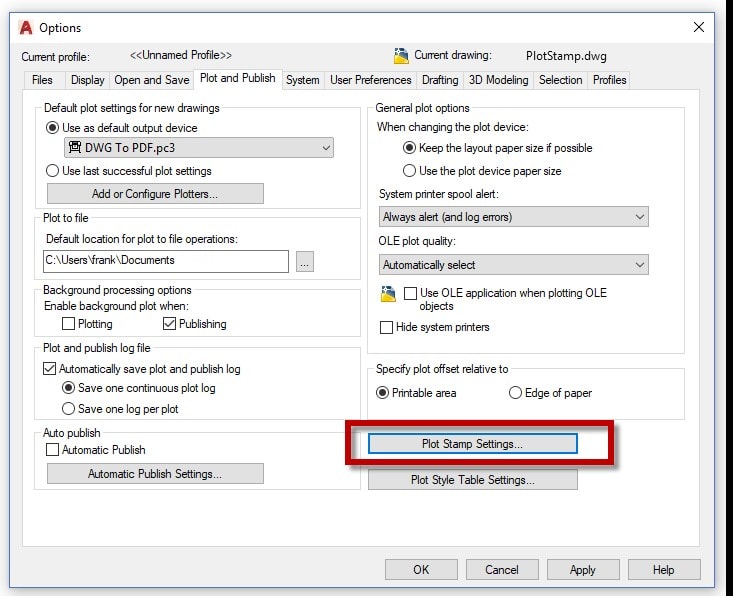Switch to the Display tab
The height and width of the screenshot is (596, 733).
coord(87,80)
